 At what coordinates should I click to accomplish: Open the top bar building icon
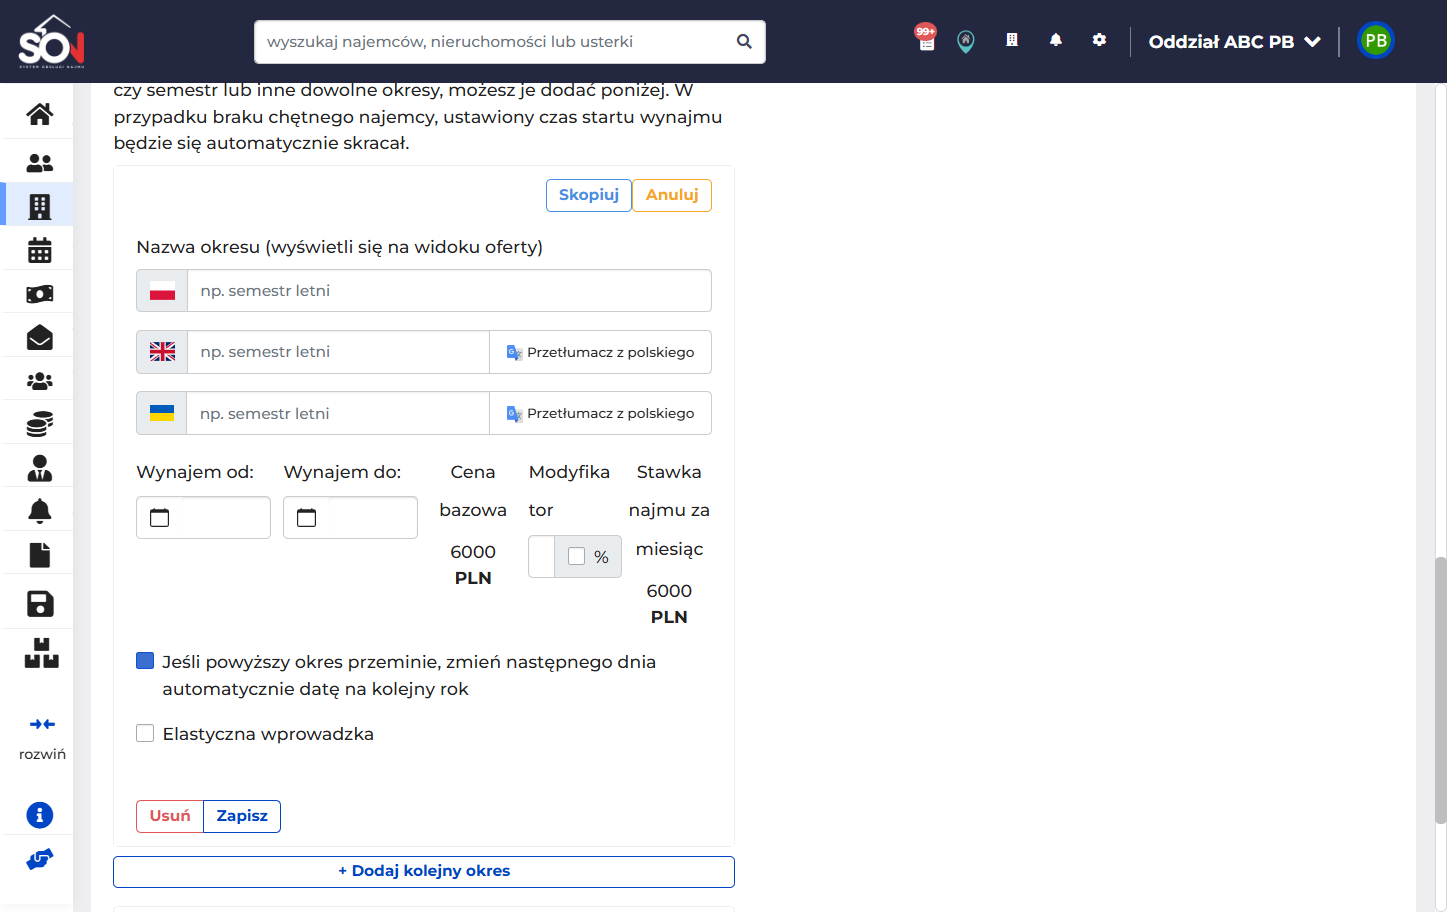pos(1012,40)
